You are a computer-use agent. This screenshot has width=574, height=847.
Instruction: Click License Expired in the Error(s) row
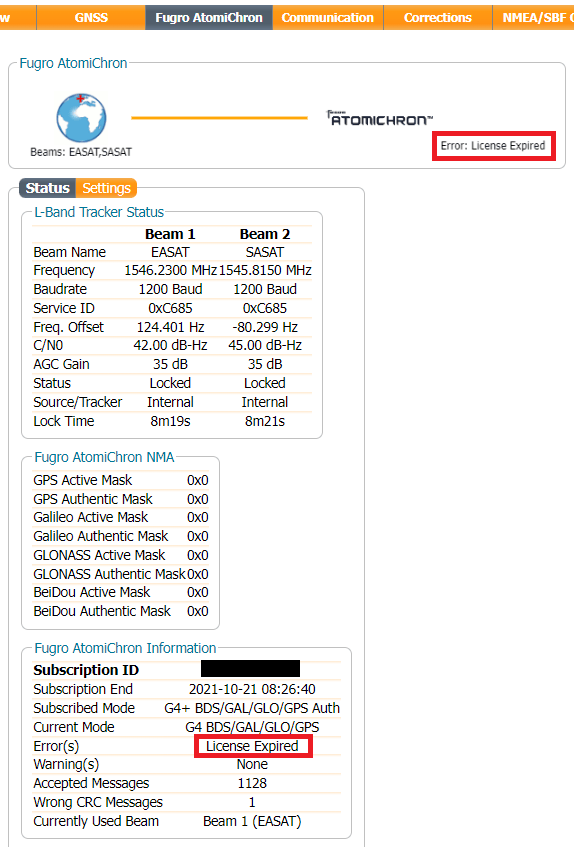pos(252,746)
